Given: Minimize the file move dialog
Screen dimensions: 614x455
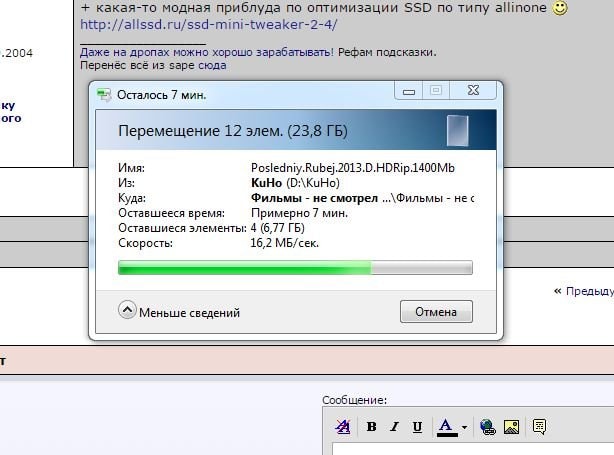Looking at the screenshot, I should coord(409,91).
